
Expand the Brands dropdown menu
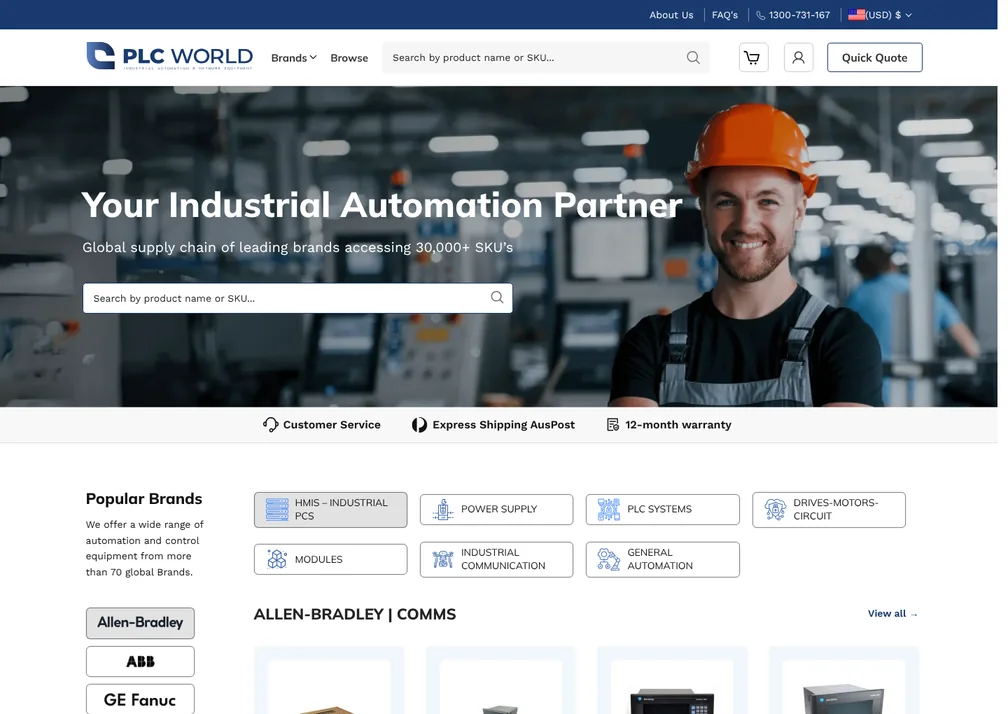294,58
